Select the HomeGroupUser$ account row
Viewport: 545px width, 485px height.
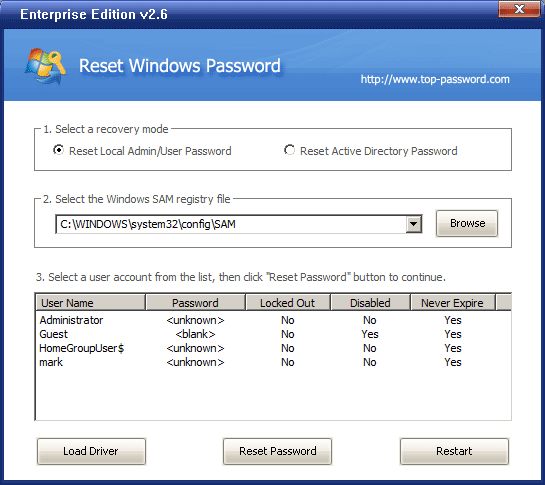coord(273,348)
